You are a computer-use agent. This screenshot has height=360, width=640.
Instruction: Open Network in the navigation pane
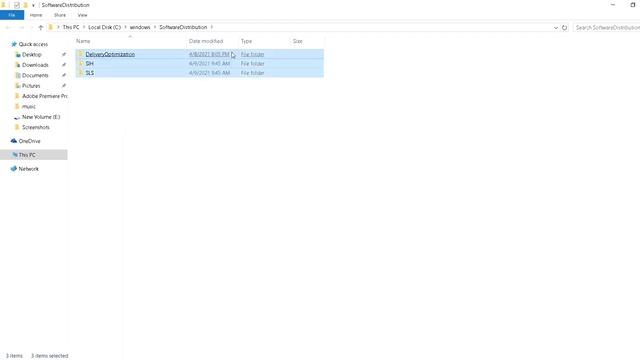point(29,169)
